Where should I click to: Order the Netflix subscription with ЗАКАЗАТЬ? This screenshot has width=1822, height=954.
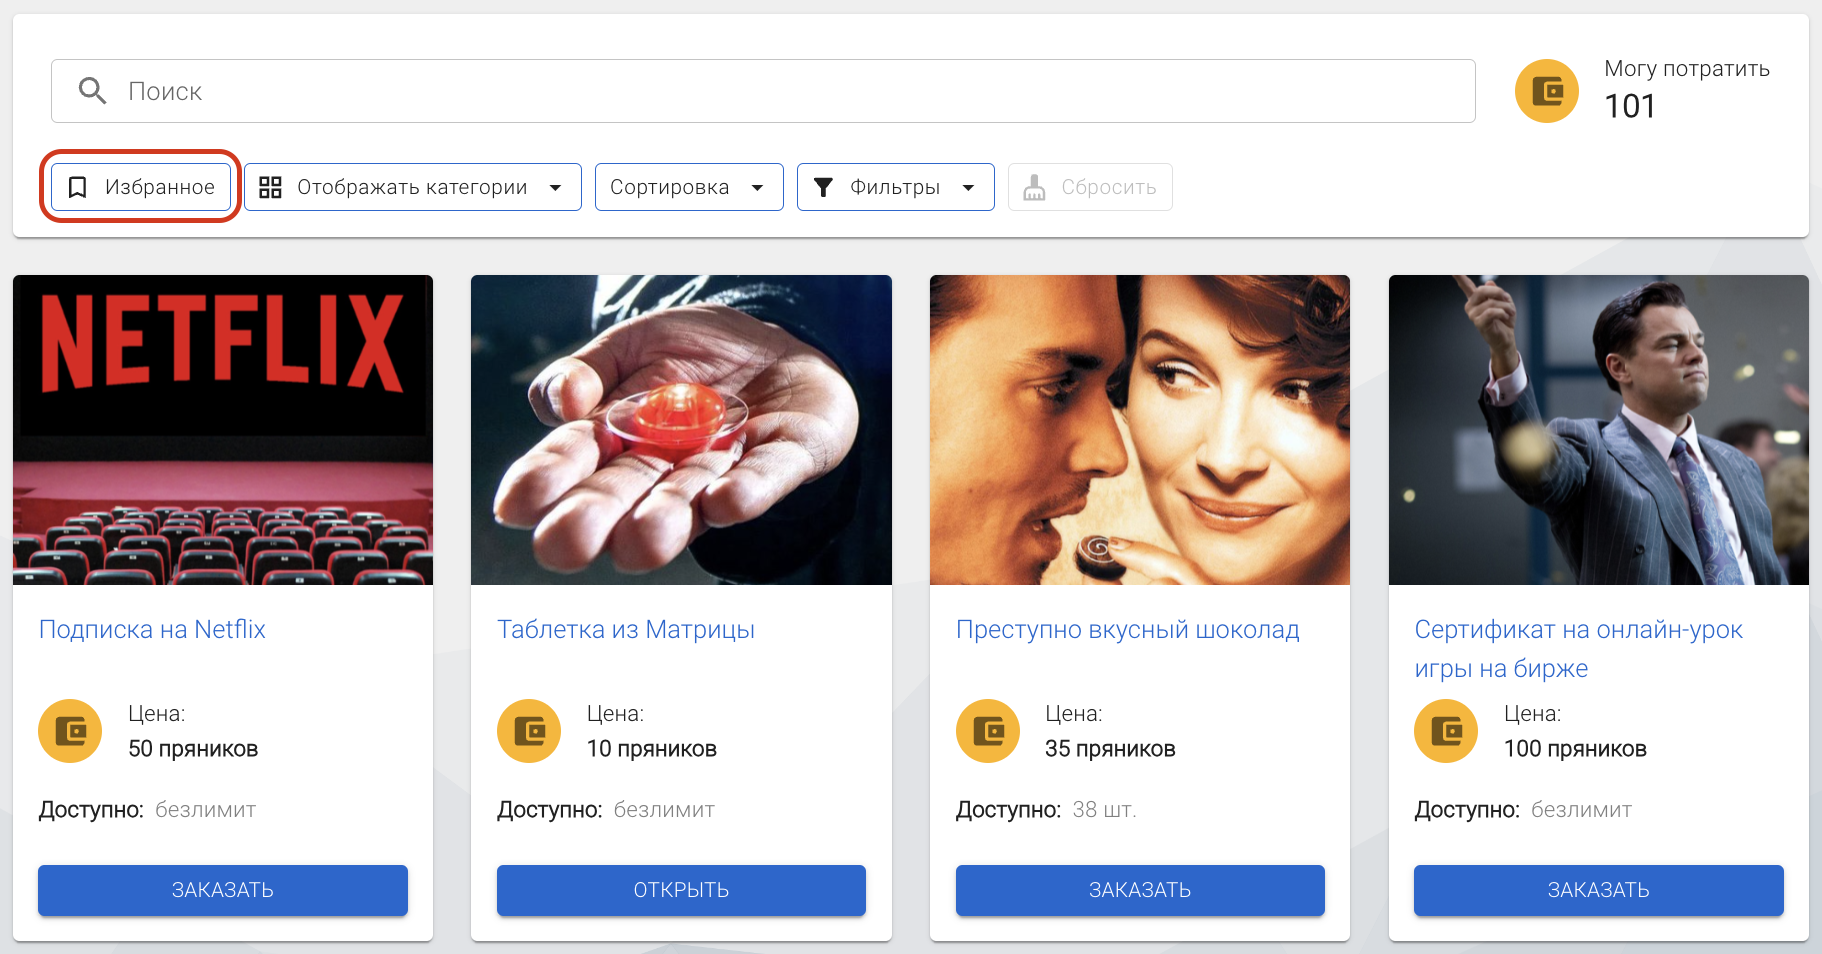(x=223, y=890)
